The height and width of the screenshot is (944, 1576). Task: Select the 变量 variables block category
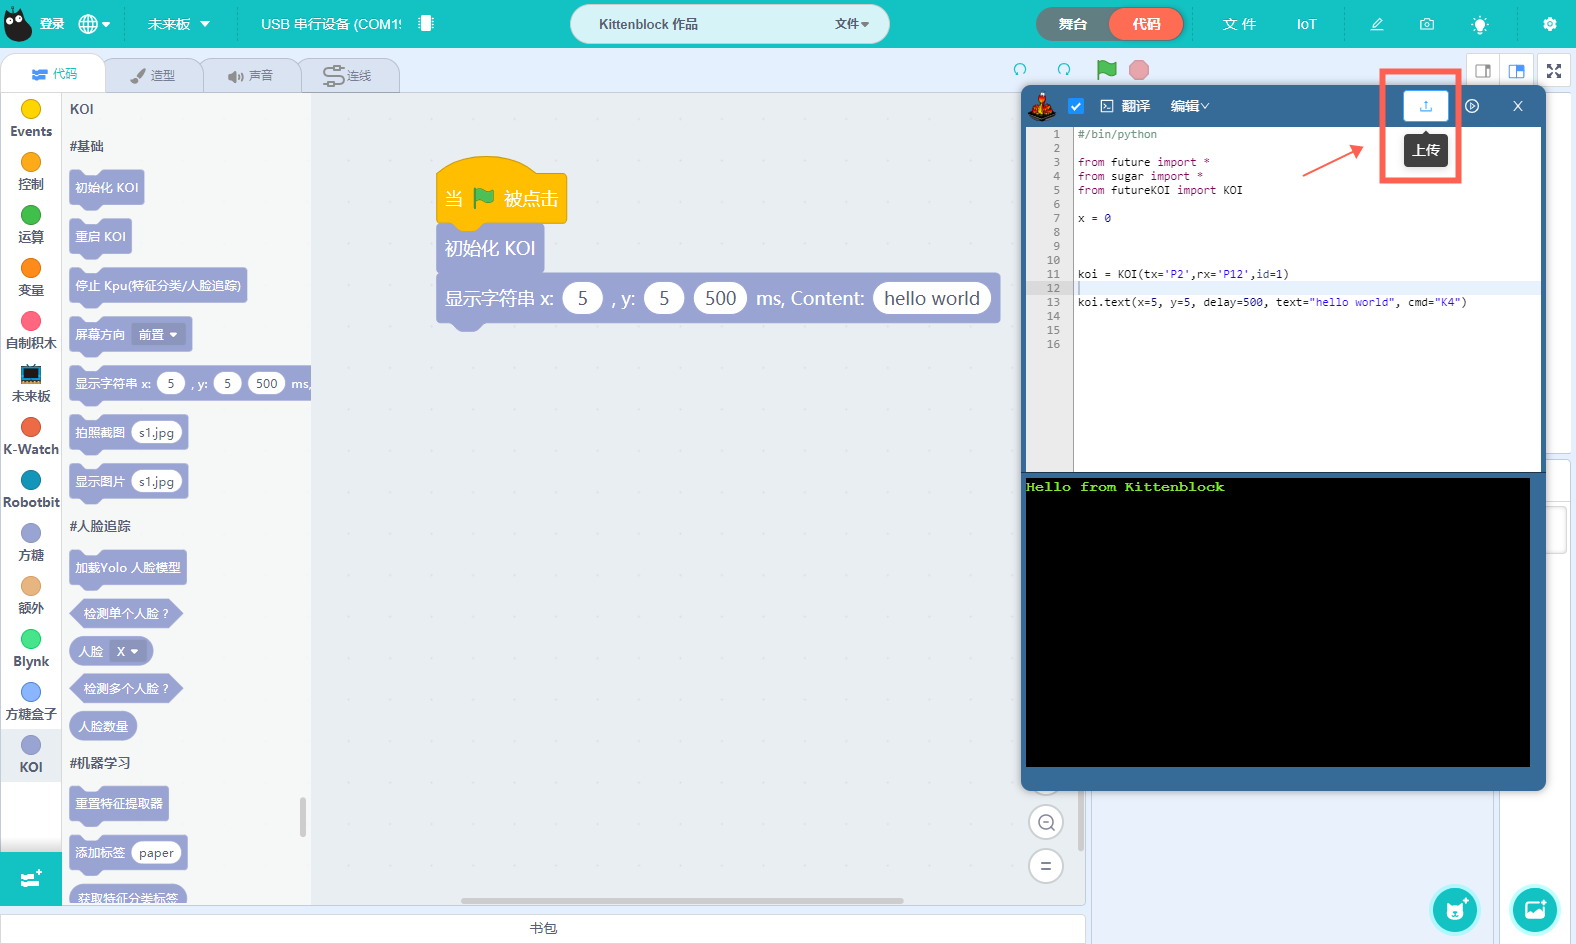tap(31, 278)
